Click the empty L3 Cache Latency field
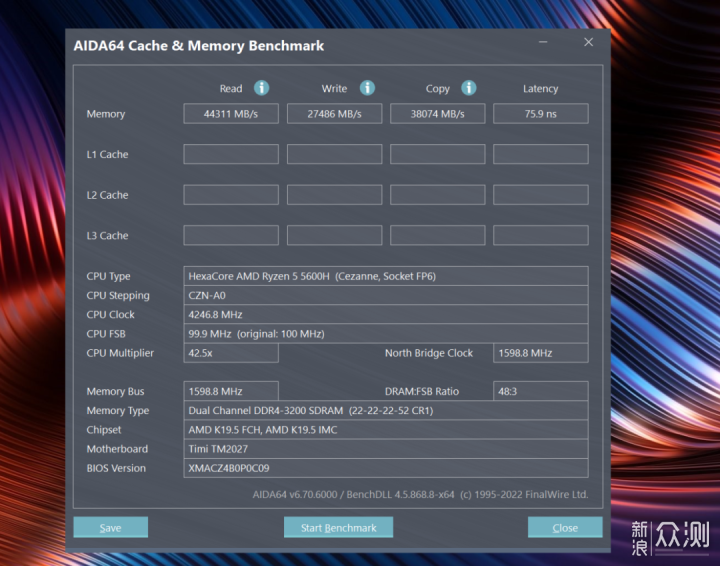The width and height of the screenshot is (720, 566). point(540,235)
